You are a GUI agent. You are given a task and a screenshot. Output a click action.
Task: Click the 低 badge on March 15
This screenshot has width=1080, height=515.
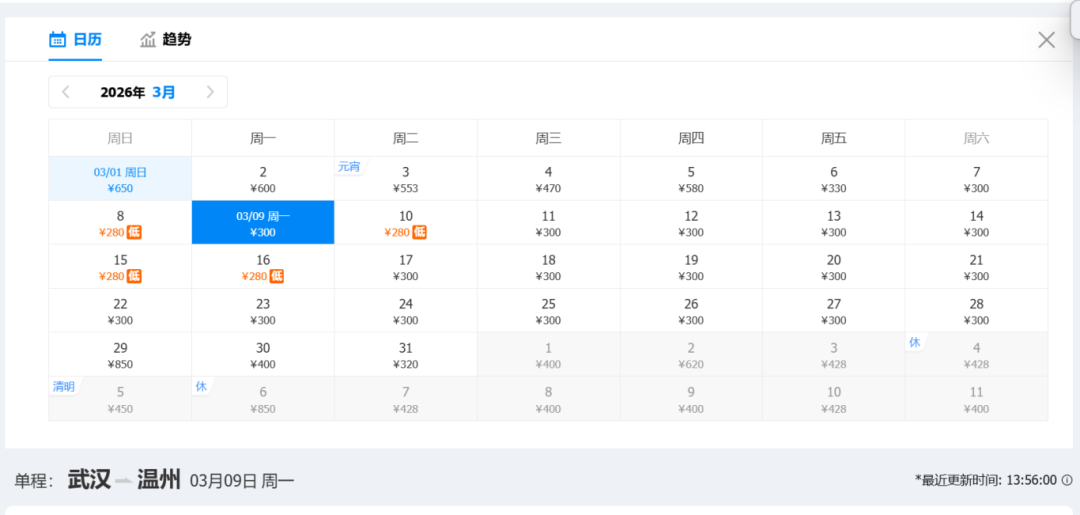pyautogui.click(x=134, y=276)
